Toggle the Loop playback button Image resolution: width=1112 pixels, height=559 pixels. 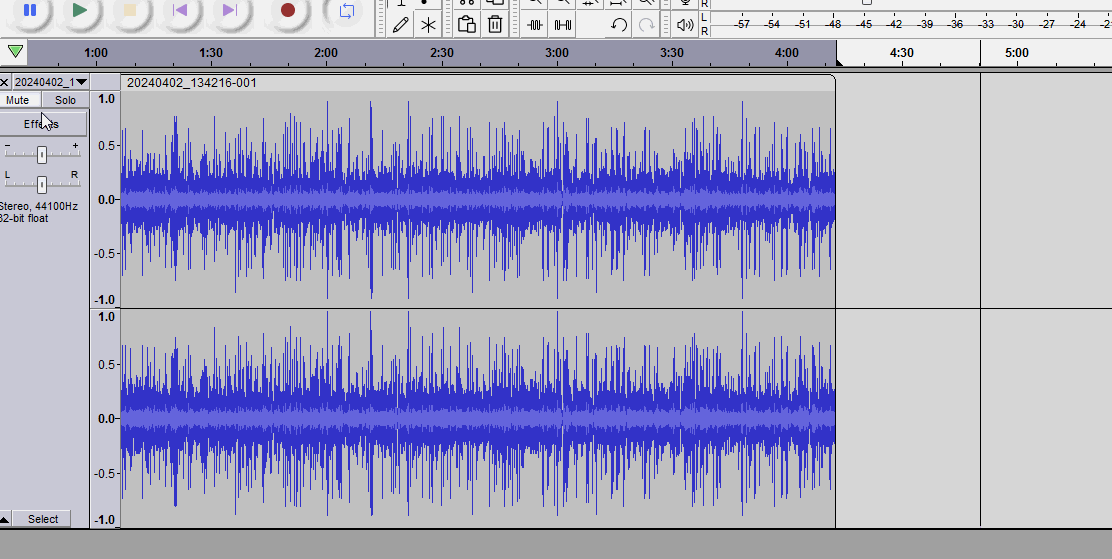pos(346,10)
